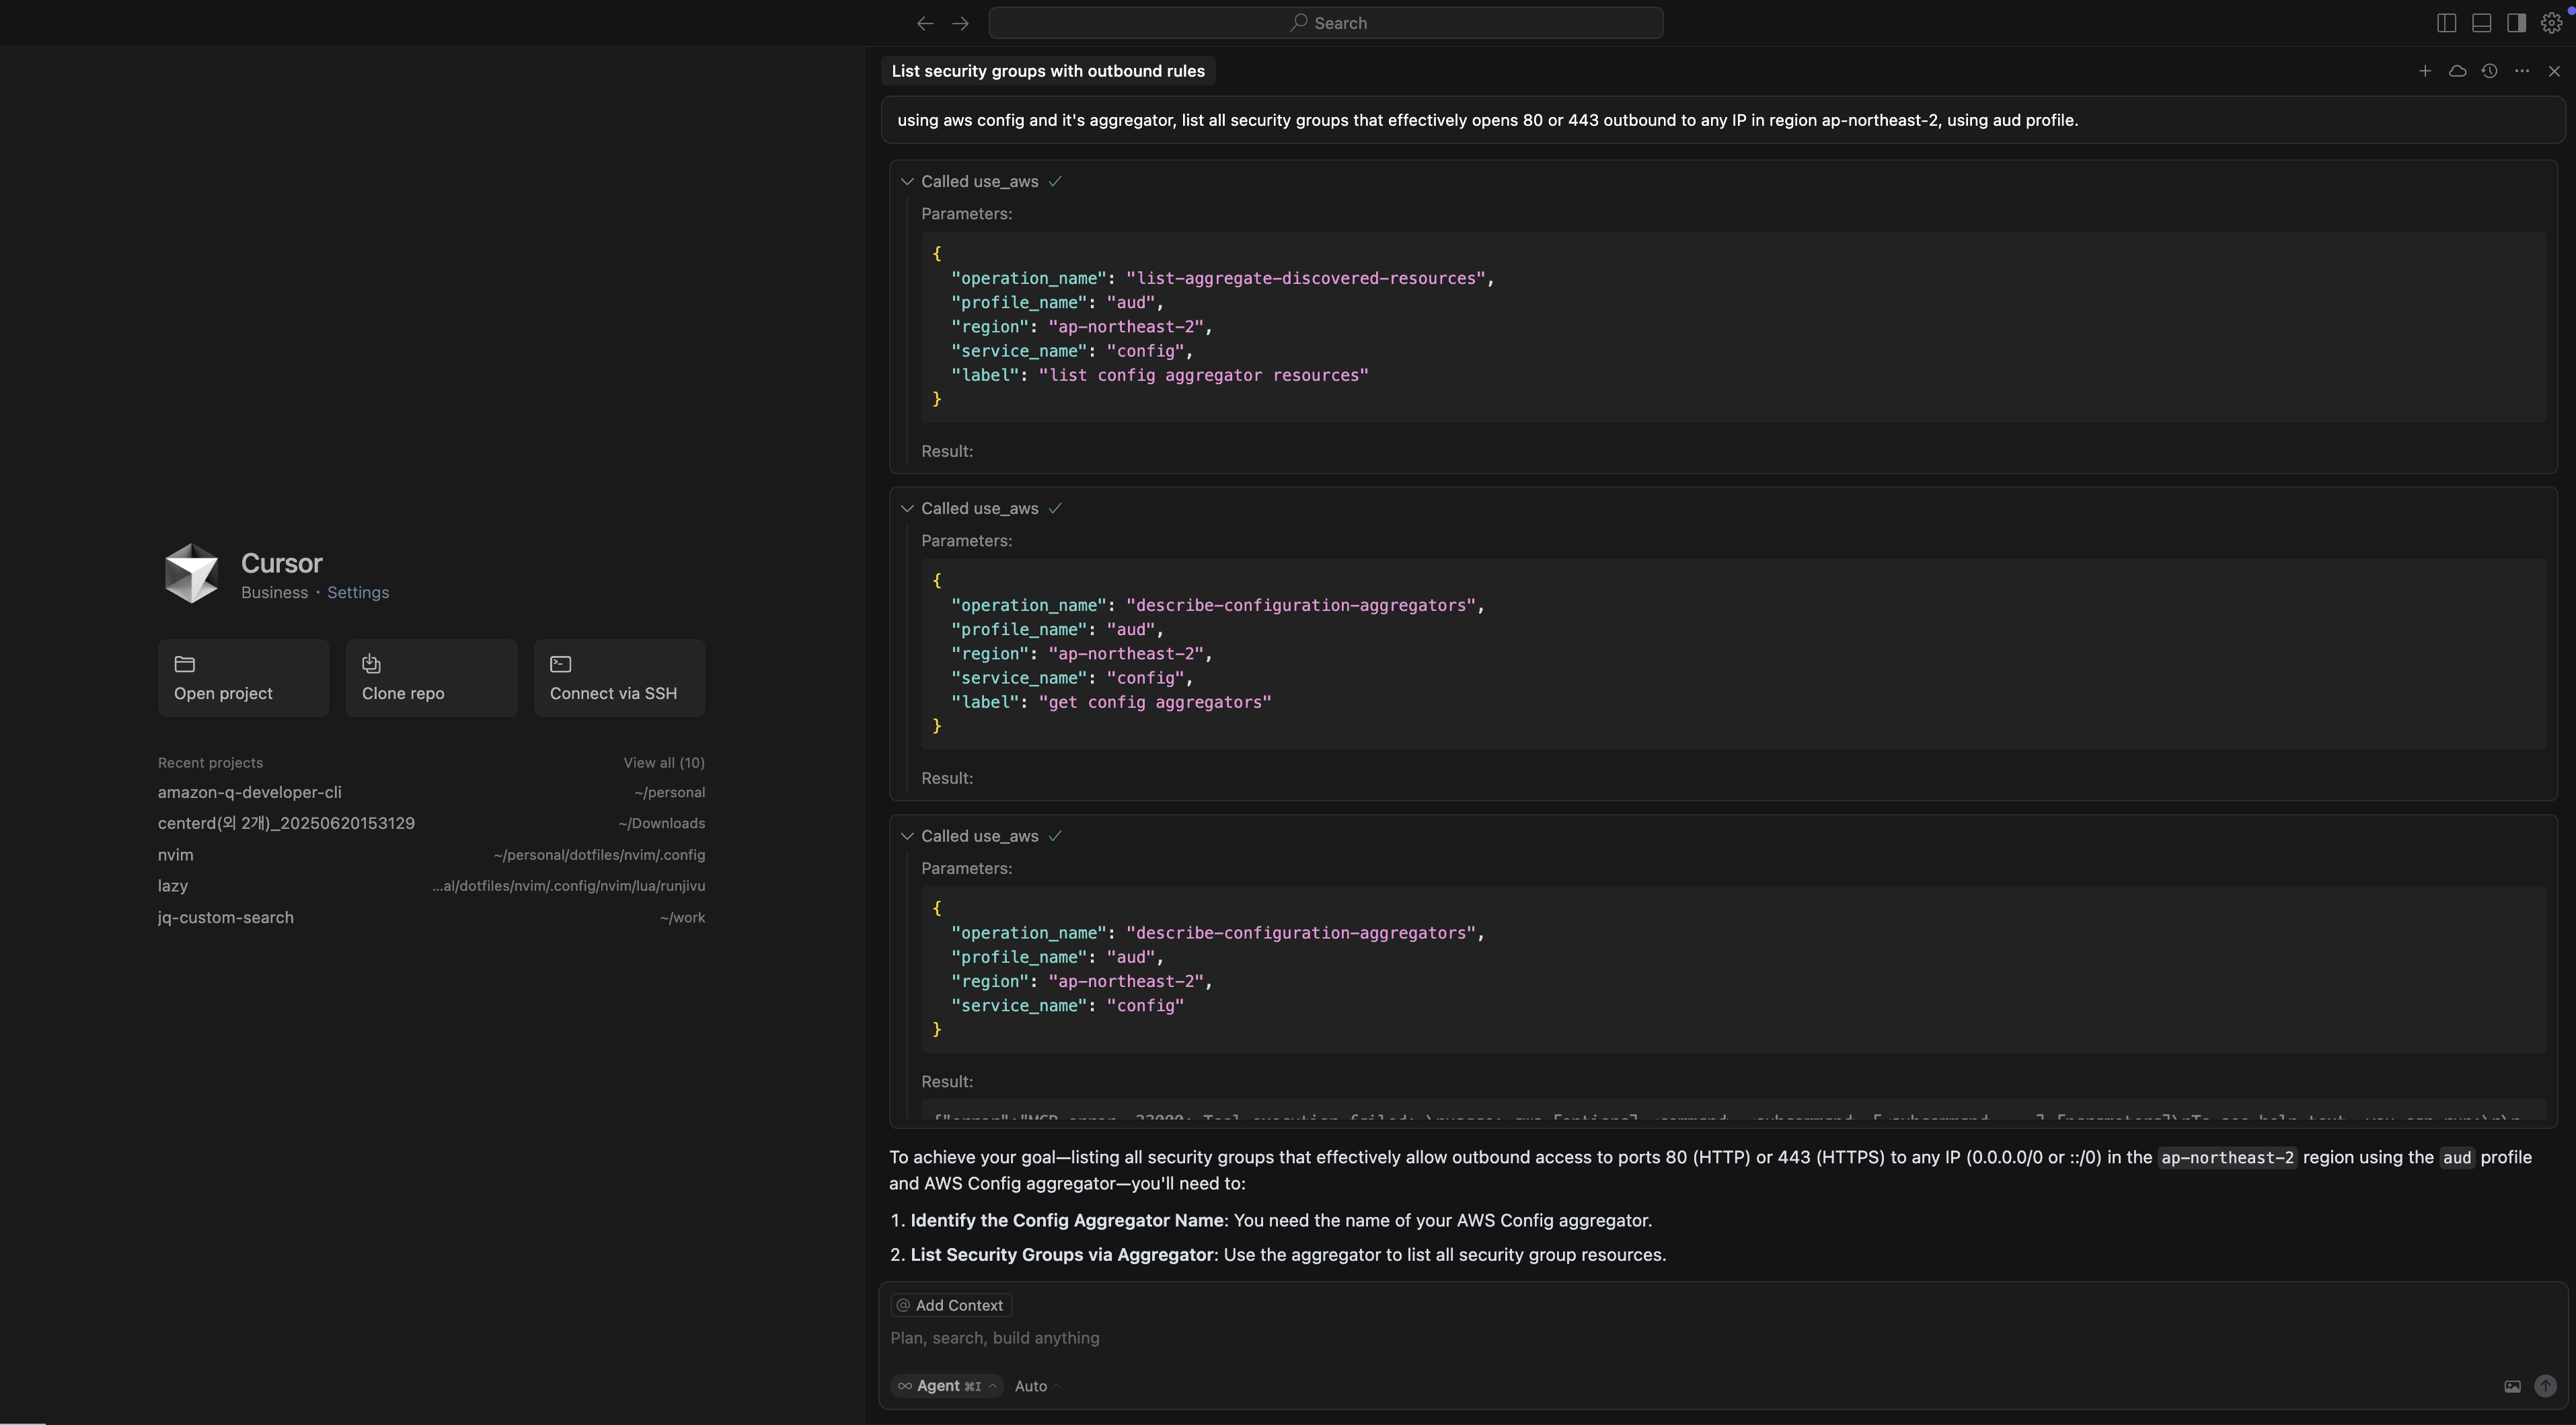Toggle the right AI pane layout icon
2576x1425 pixels.
click(x=2516, y=23)
